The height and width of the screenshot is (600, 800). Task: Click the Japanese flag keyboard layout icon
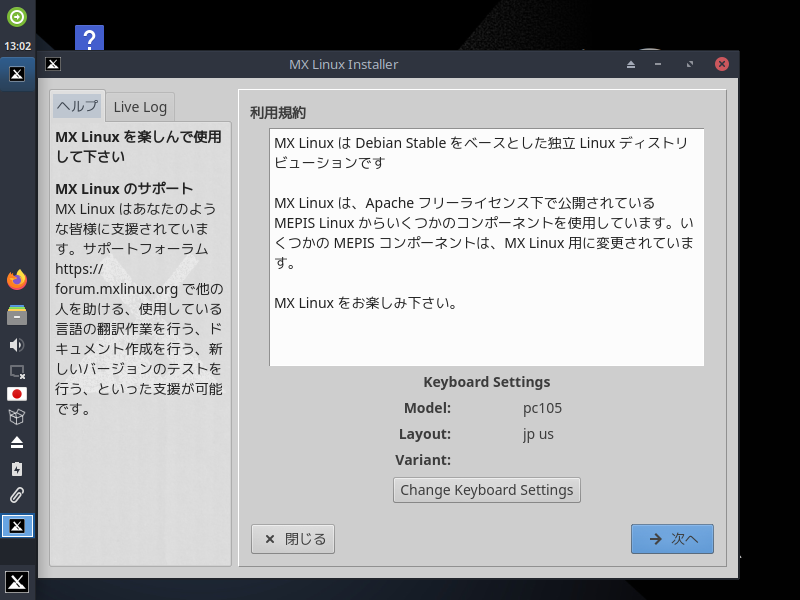click(x=17, y=394)
